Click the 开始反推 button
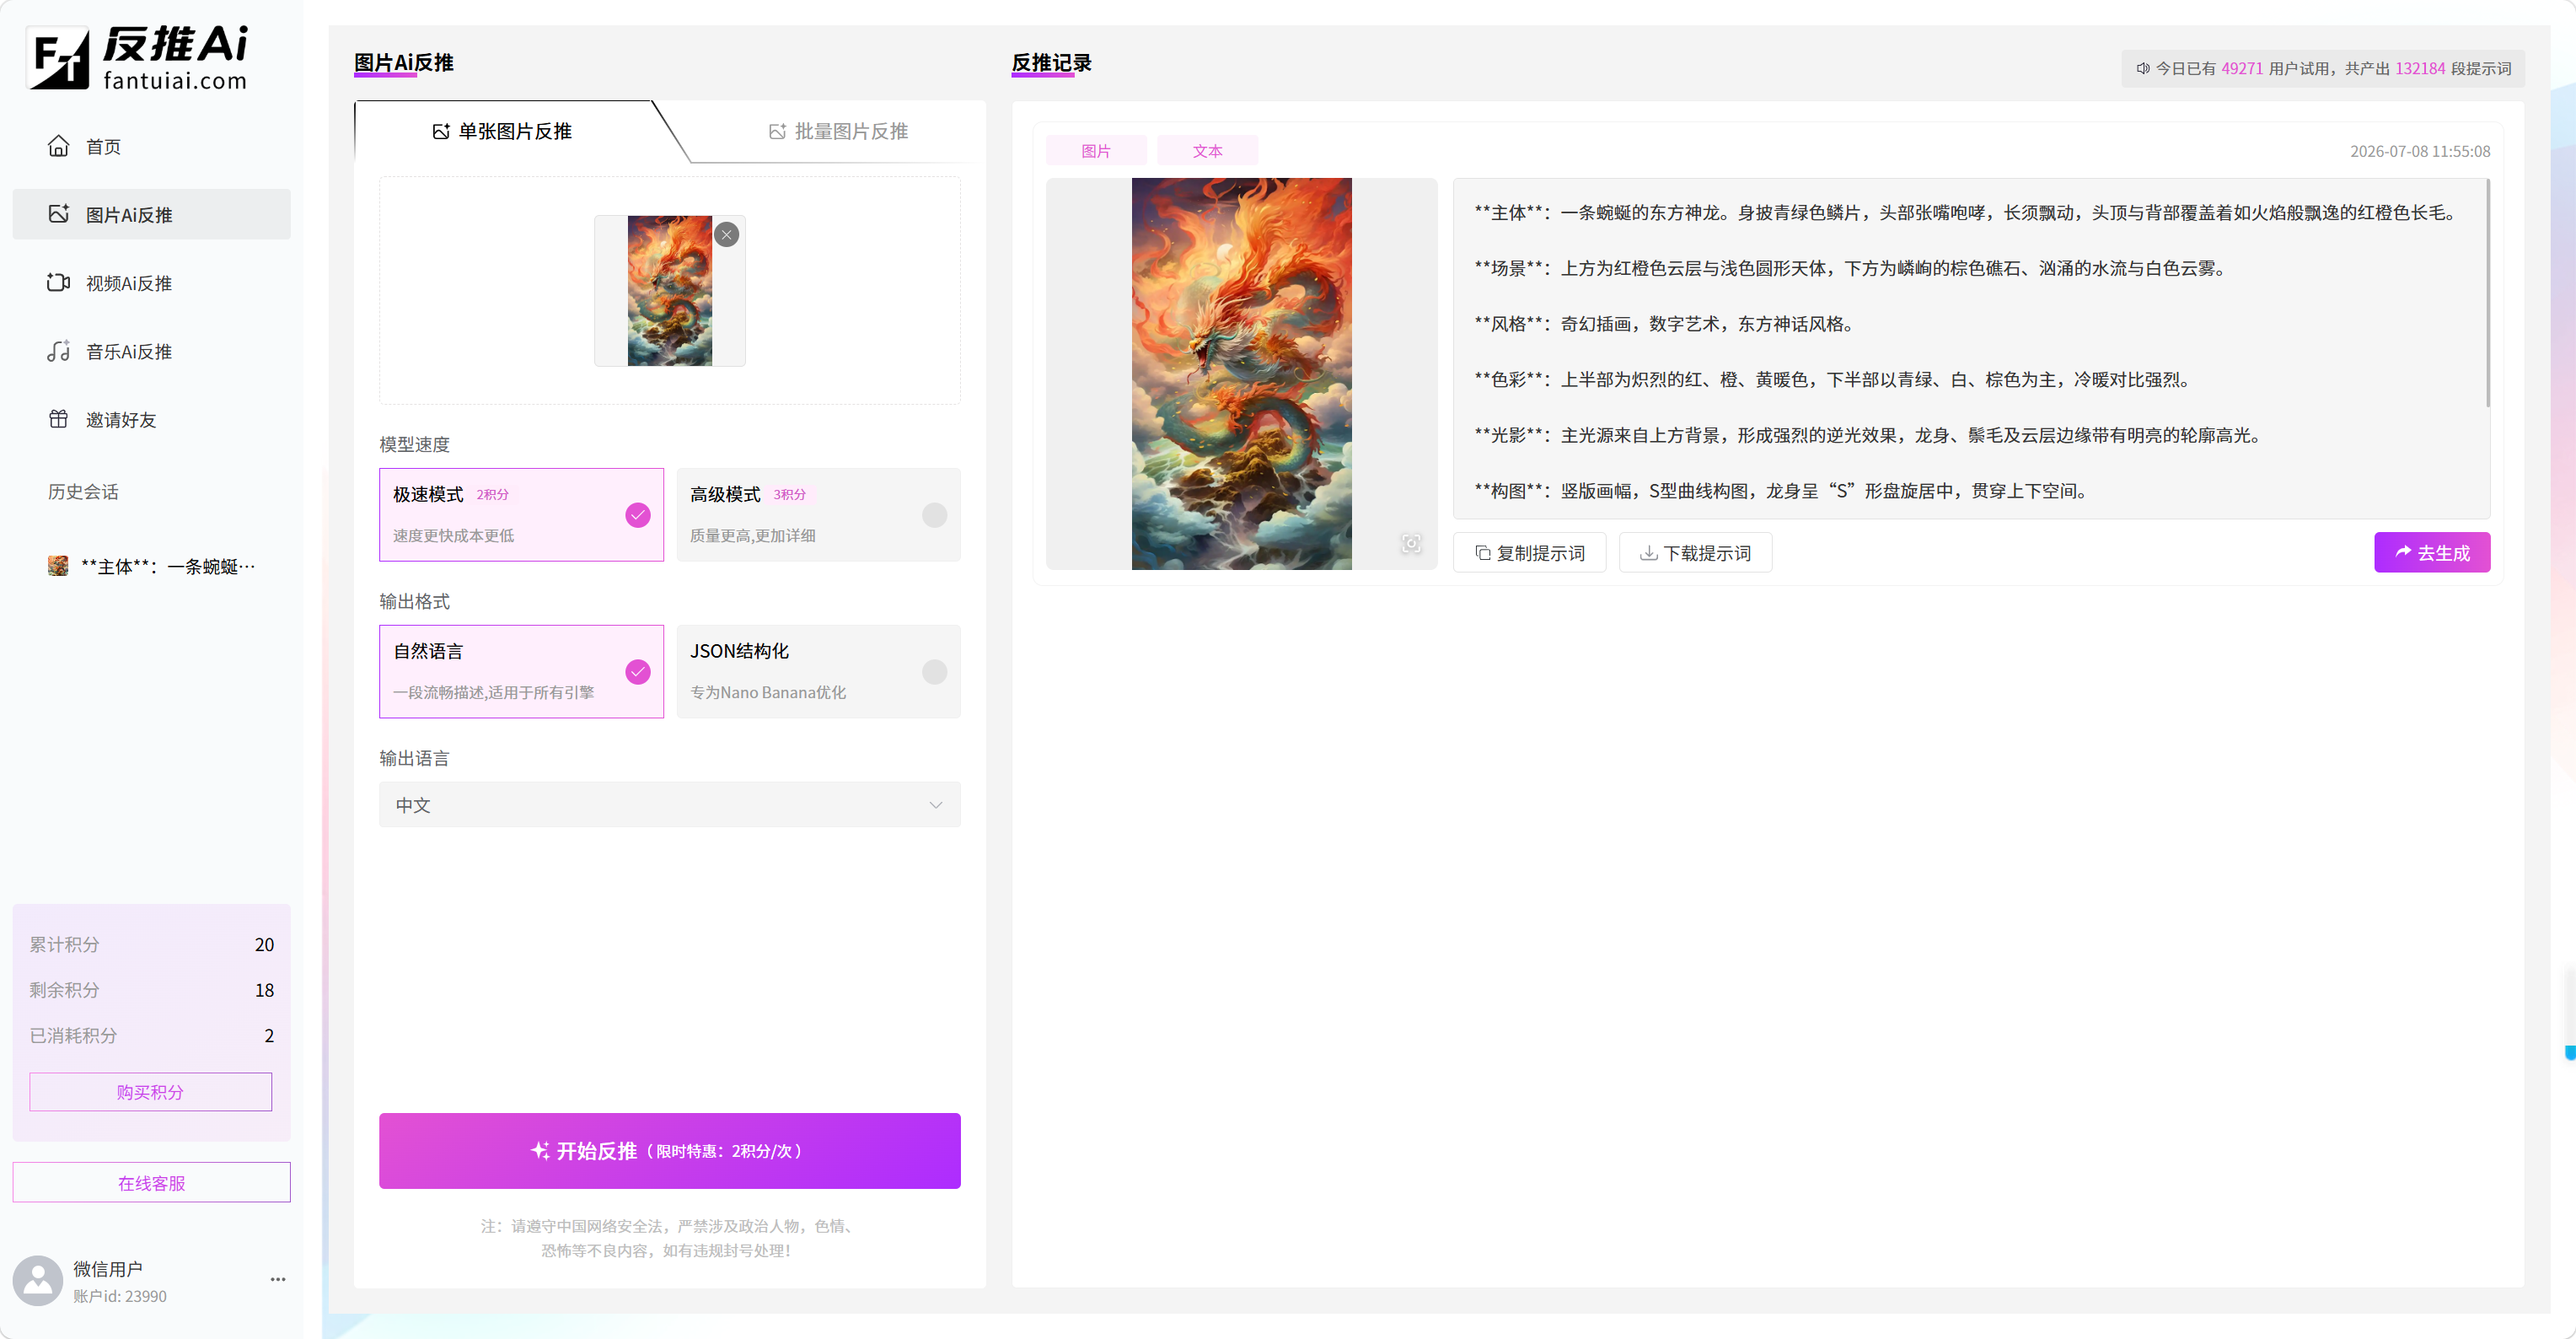 tap(669, 1151)
